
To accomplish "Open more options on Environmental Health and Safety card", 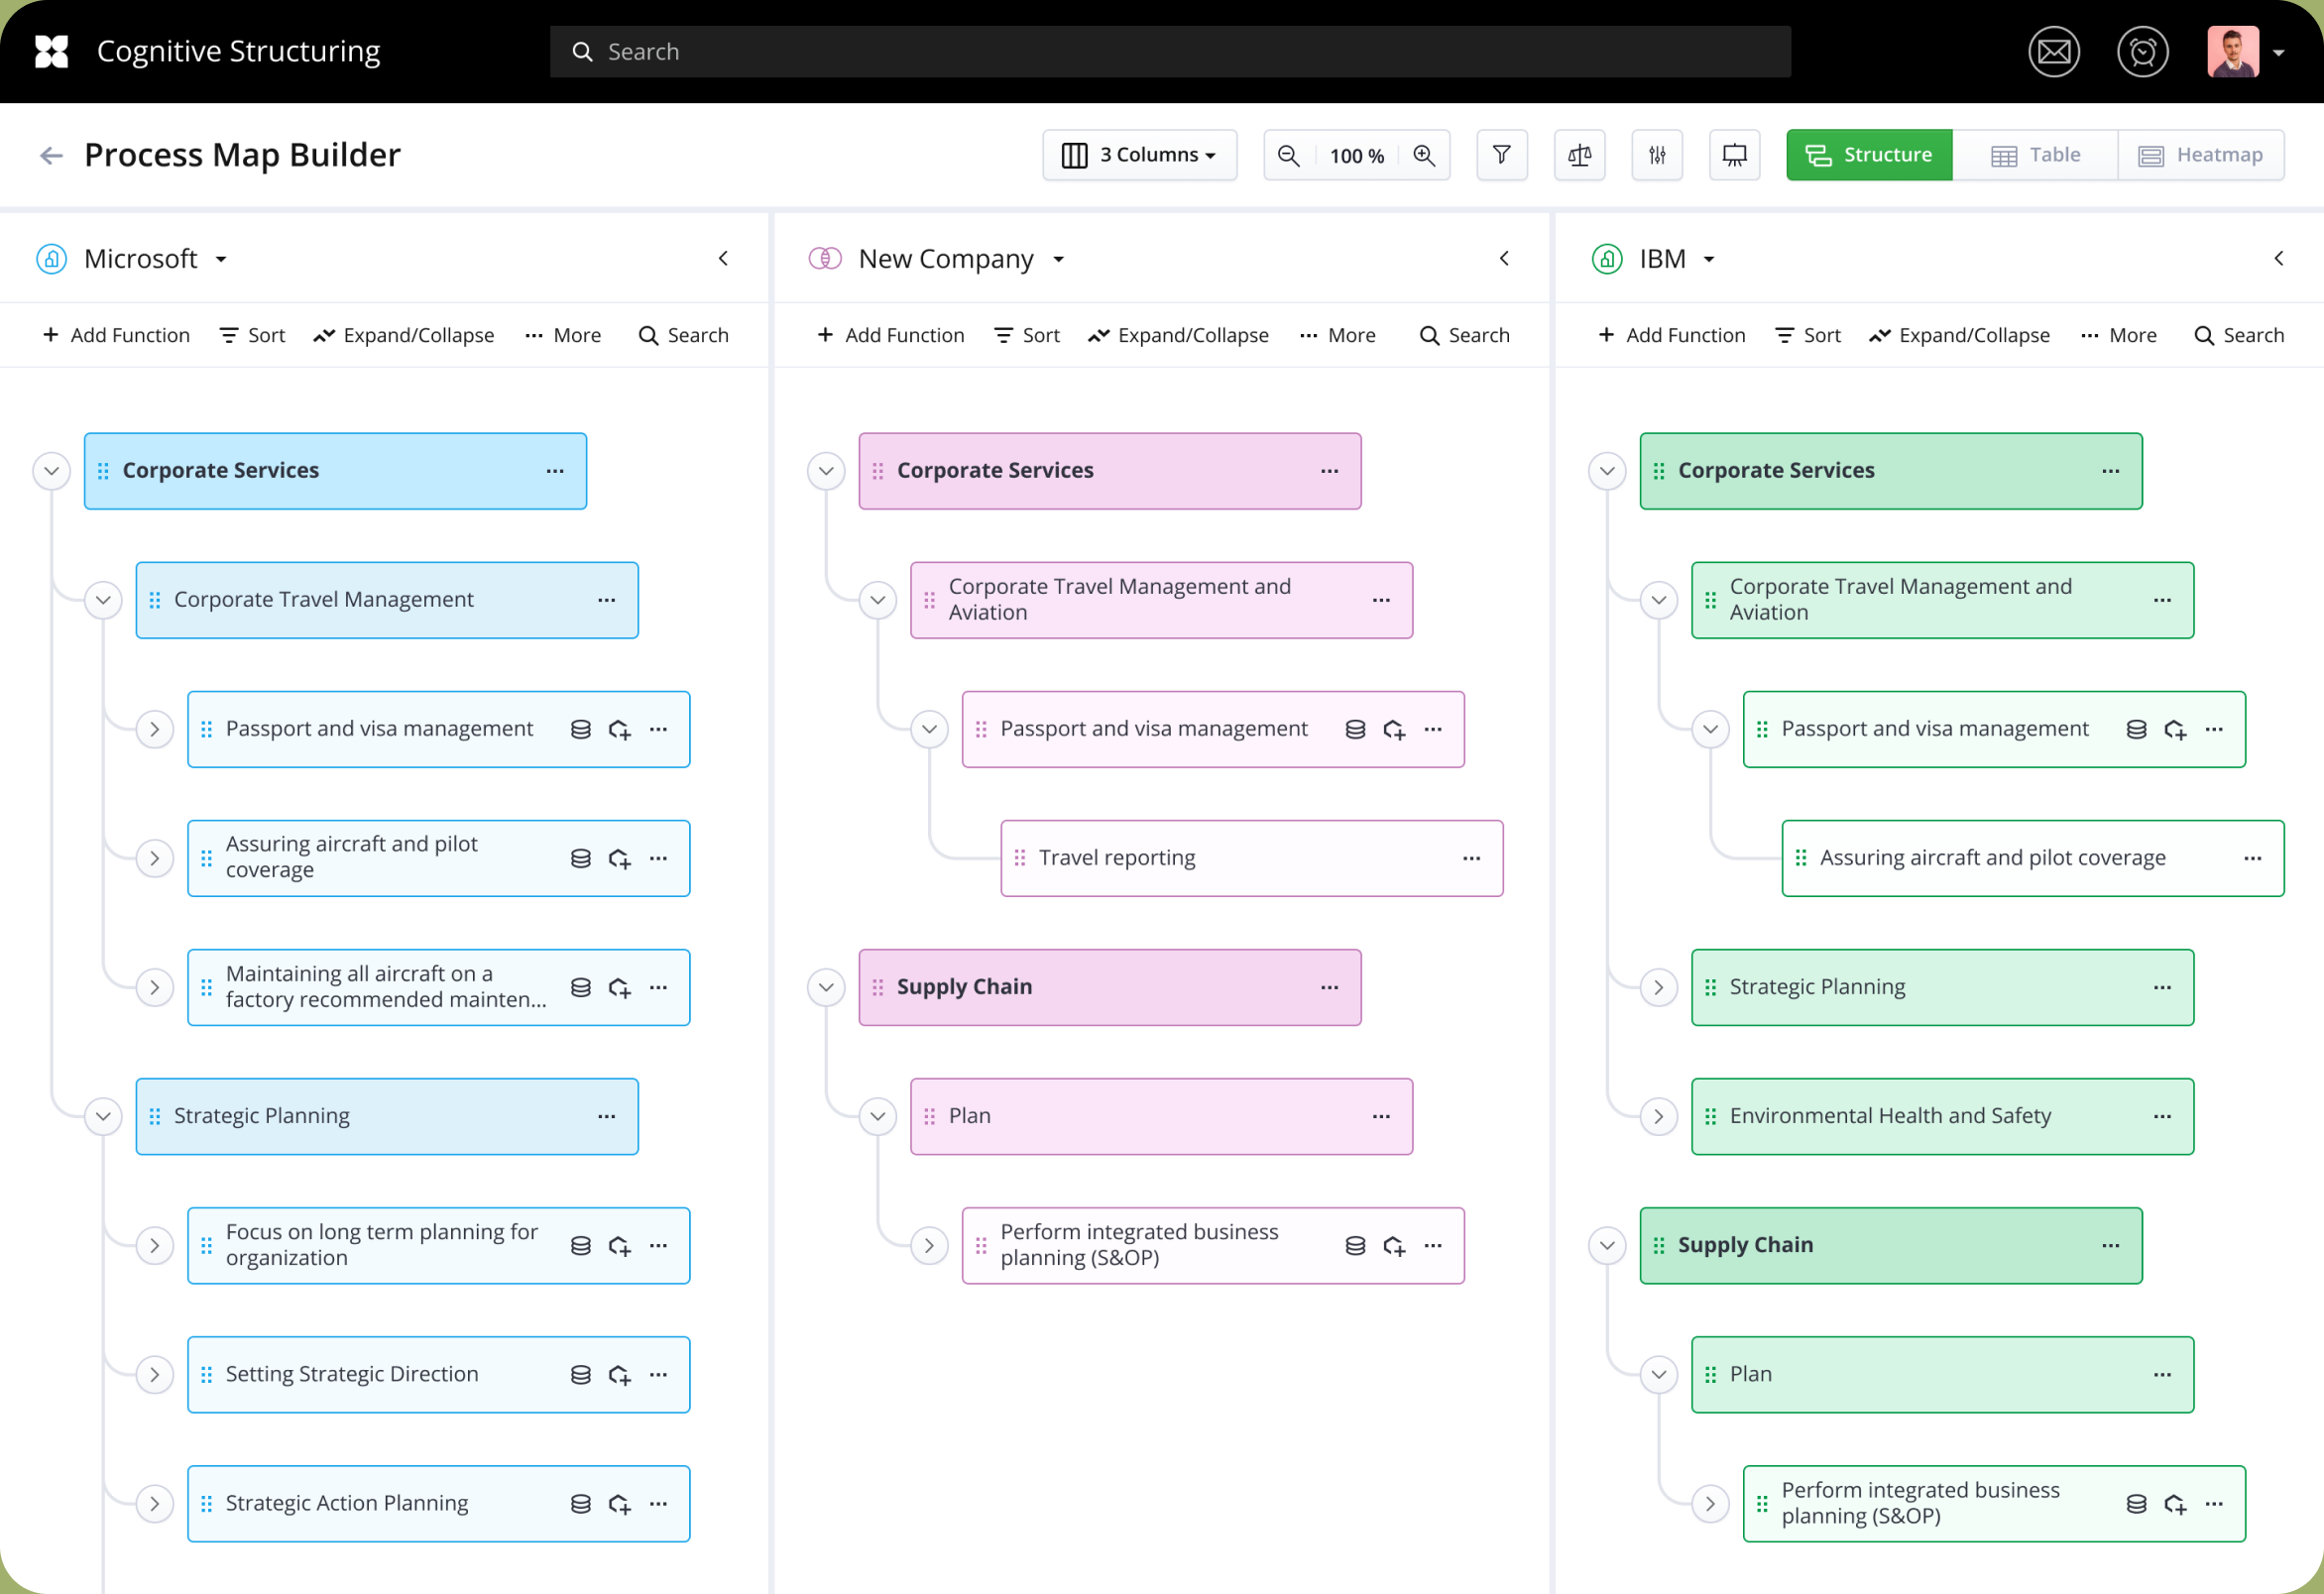I will [x=2162, y=1116].
